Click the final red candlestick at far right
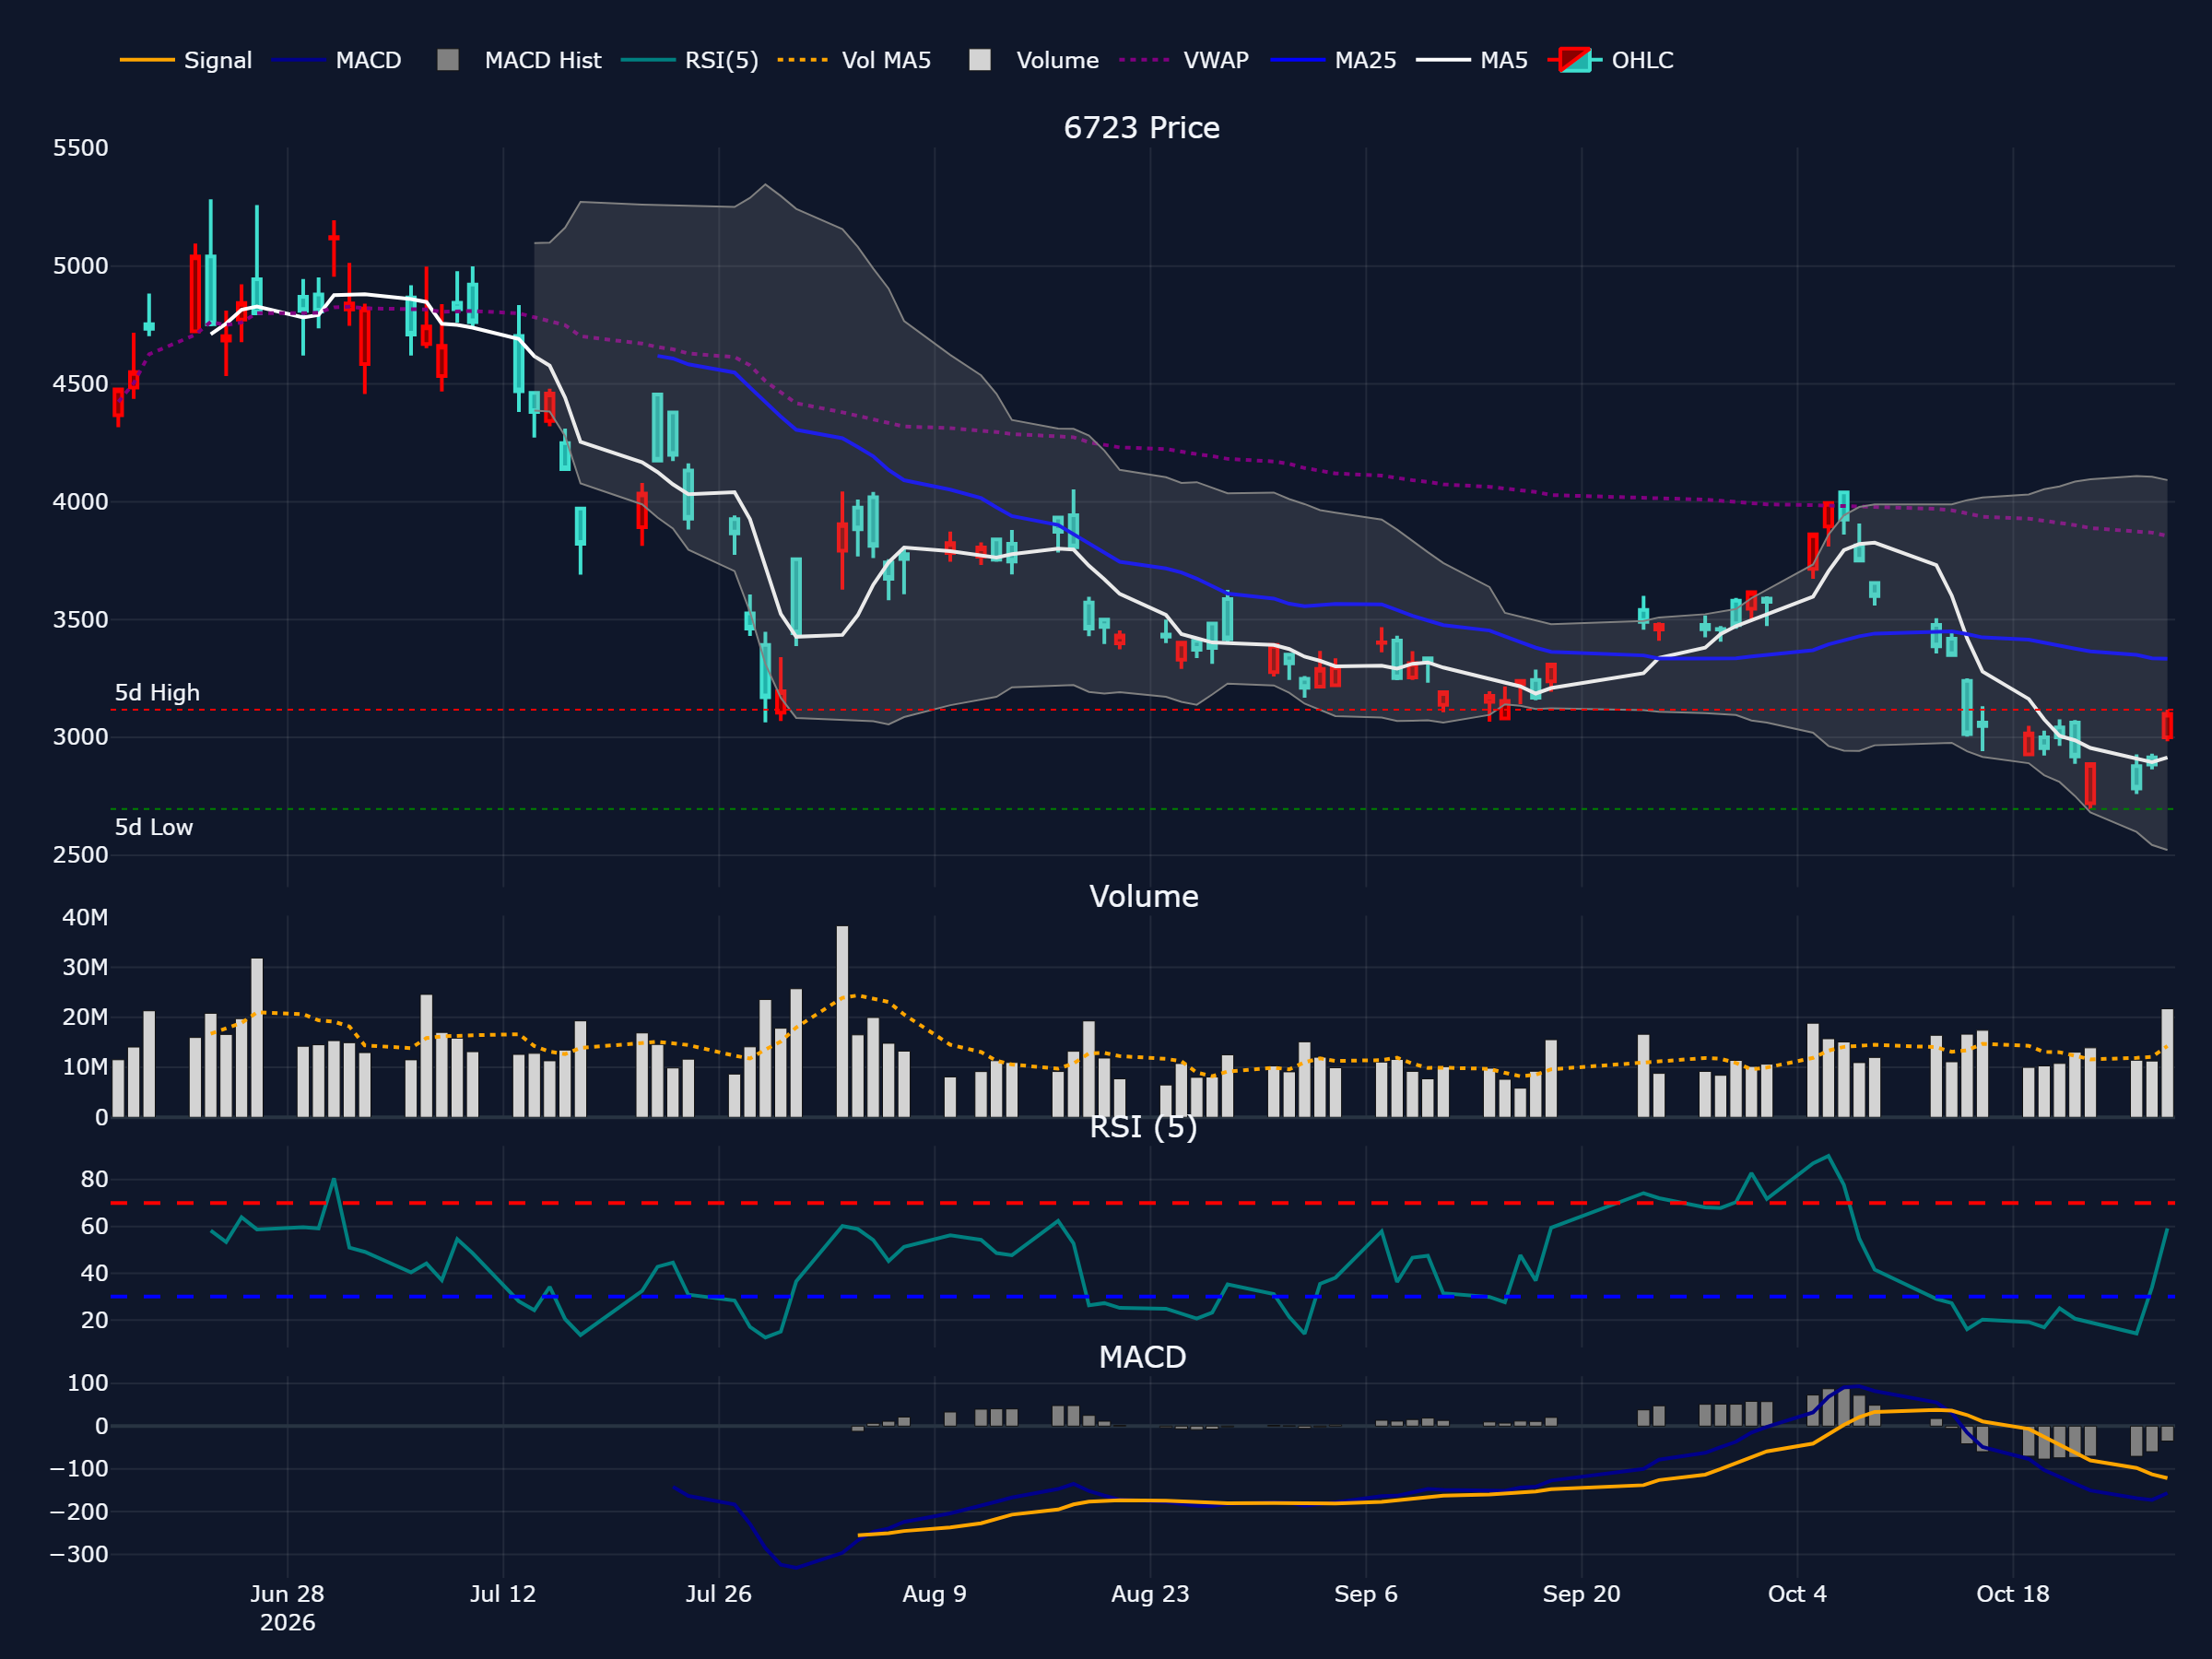Image resolution: width=2212 pixels, height=1659 pixels. point(2167,726)
